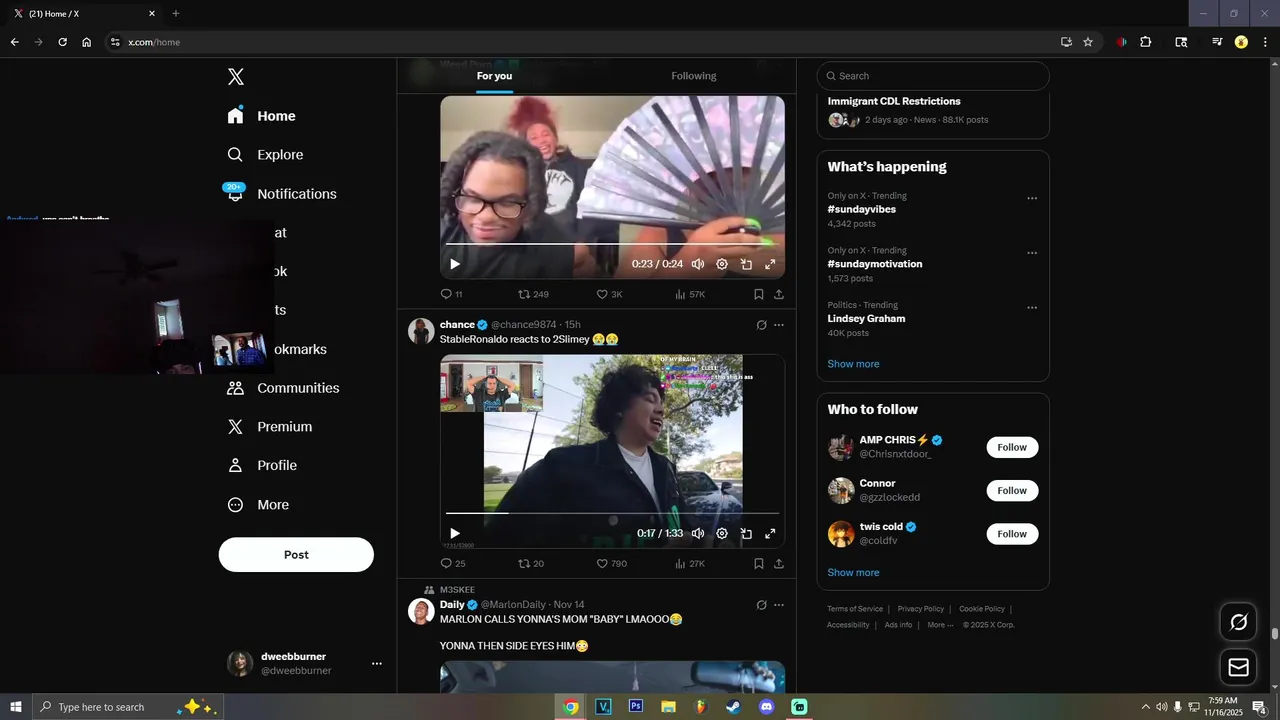Show more under Who to follow

click(x=853, y=573)
